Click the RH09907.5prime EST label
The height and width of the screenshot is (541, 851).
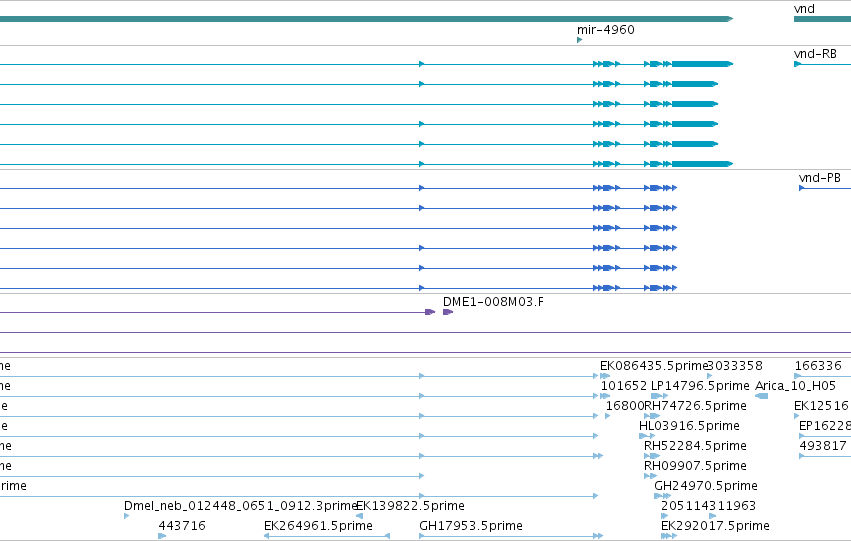click(x=695, y=466)
